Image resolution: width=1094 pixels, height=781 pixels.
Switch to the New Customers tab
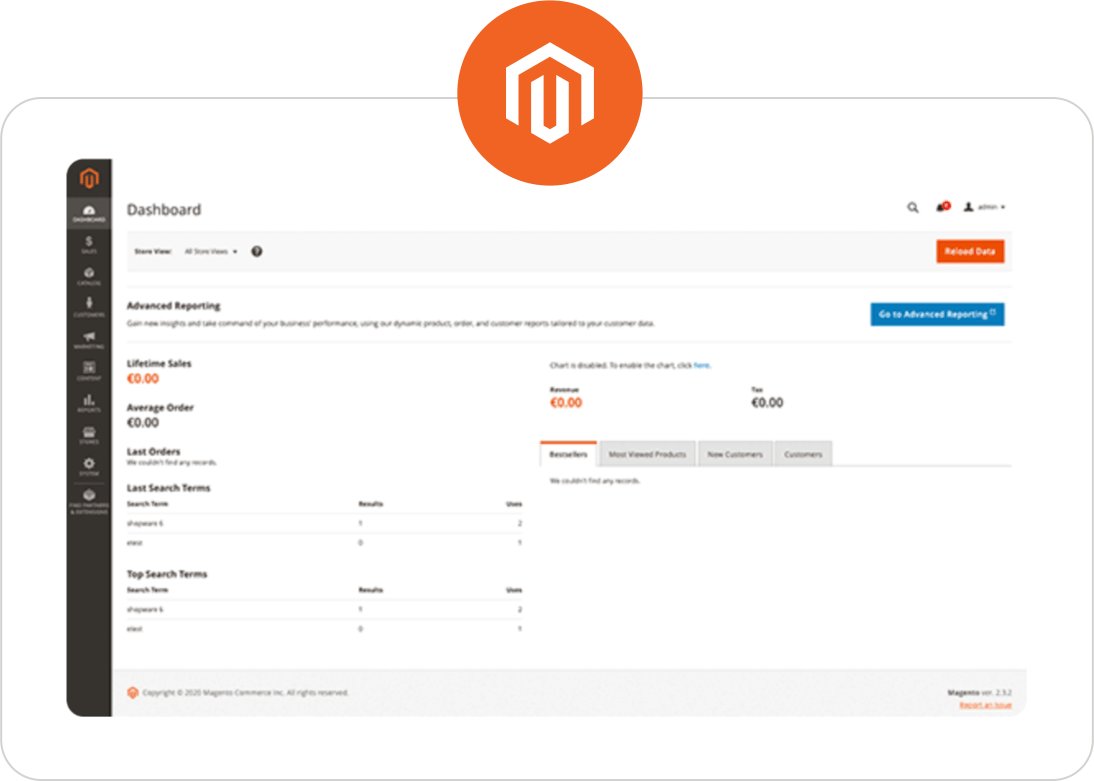click(735, 454)
